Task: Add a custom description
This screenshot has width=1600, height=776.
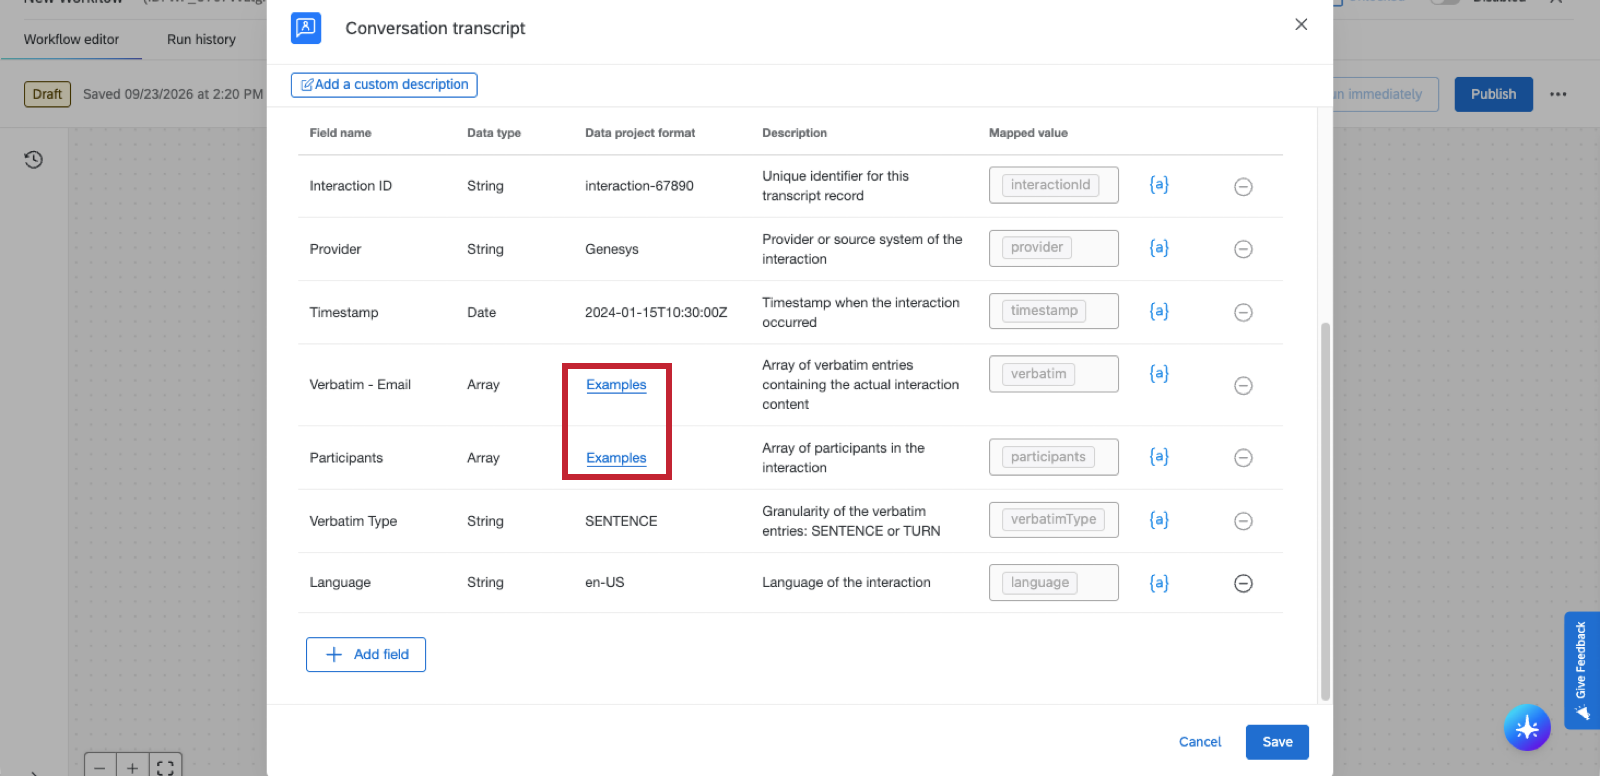Action: point(384,85)
